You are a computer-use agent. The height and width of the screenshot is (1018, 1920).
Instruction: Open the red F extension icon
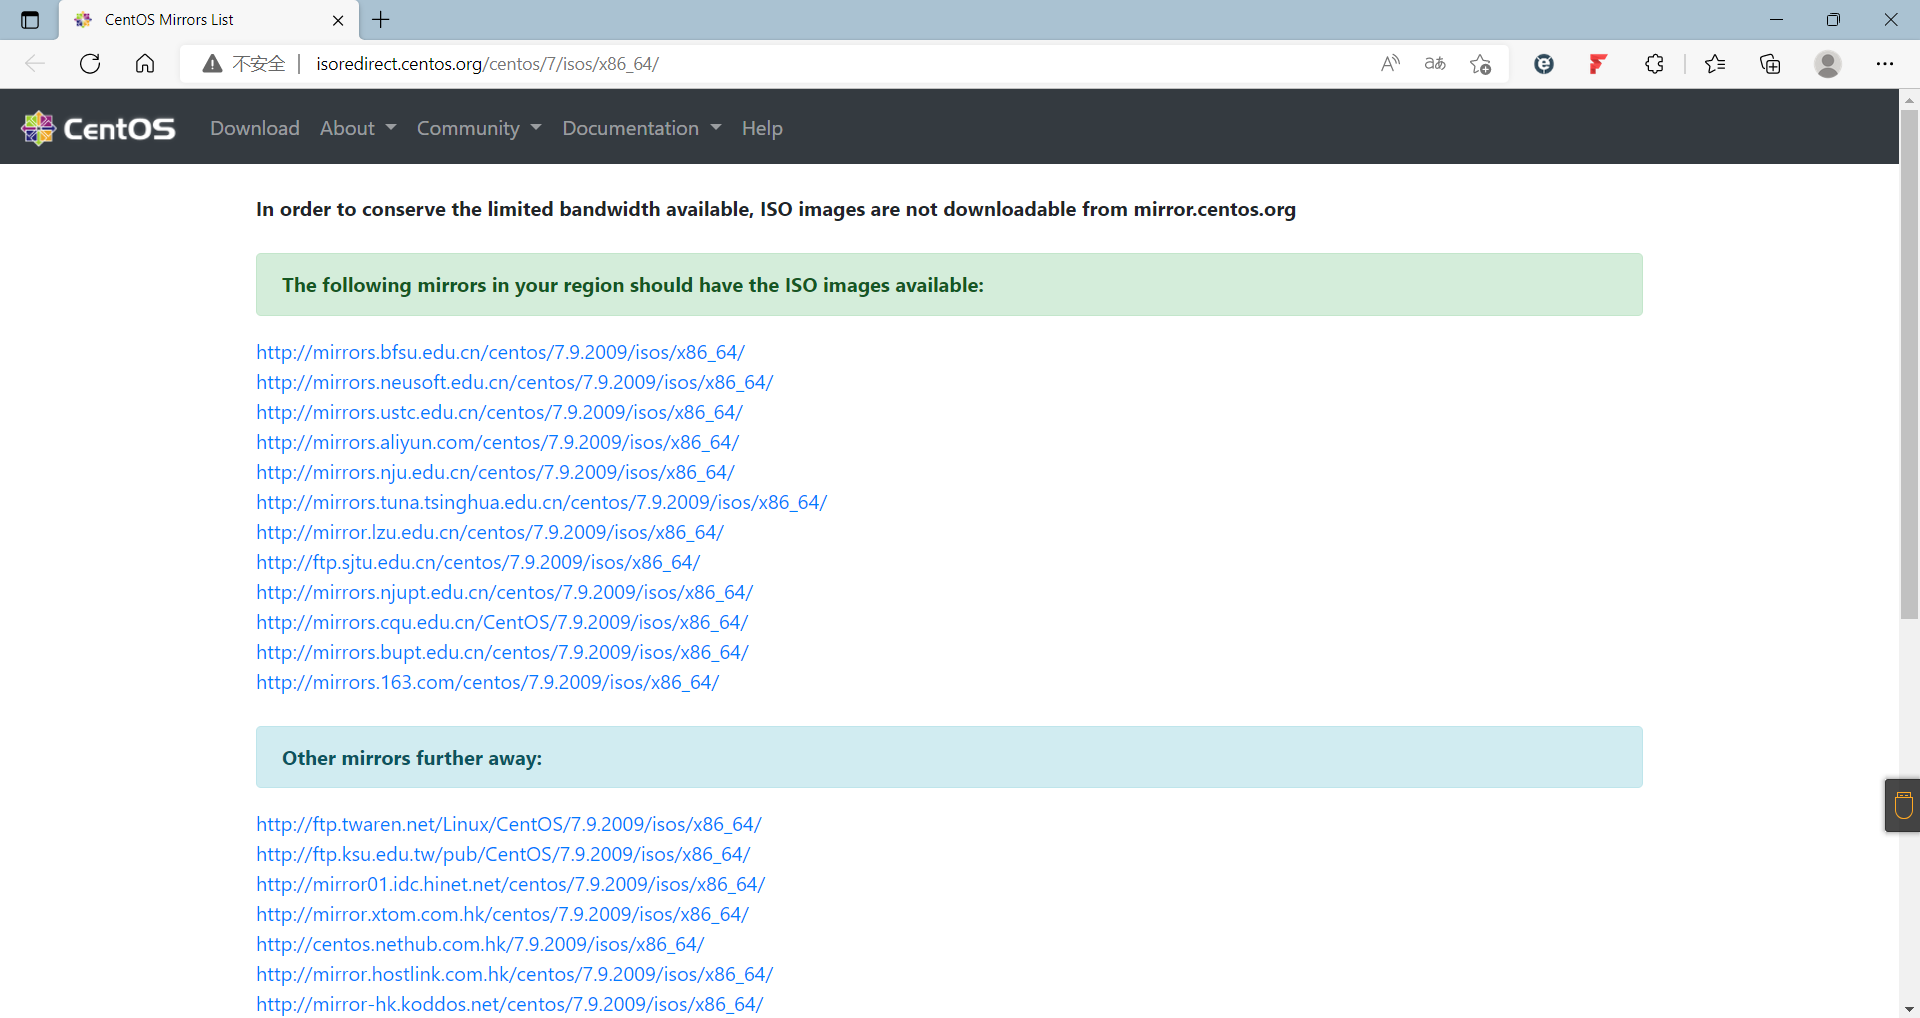point(1598,64)
